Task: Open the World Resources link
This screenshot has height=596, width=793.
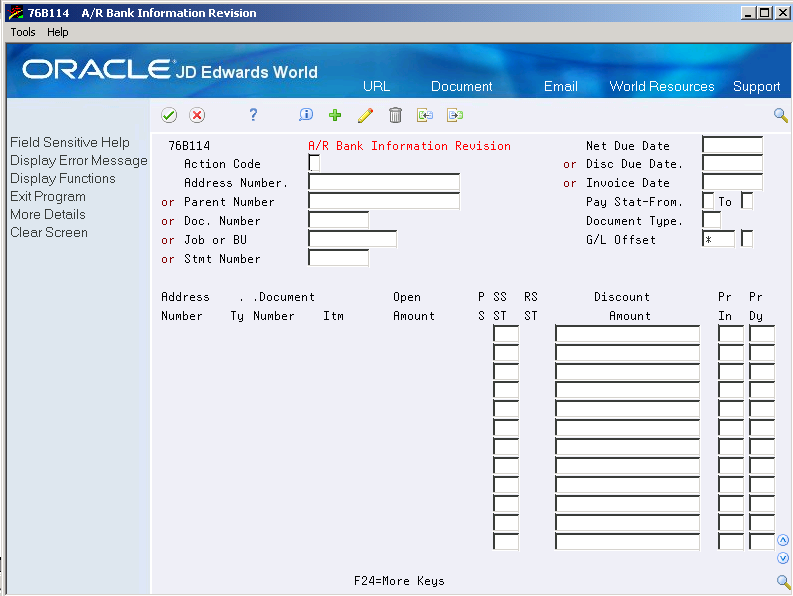Action: point(662,87)
